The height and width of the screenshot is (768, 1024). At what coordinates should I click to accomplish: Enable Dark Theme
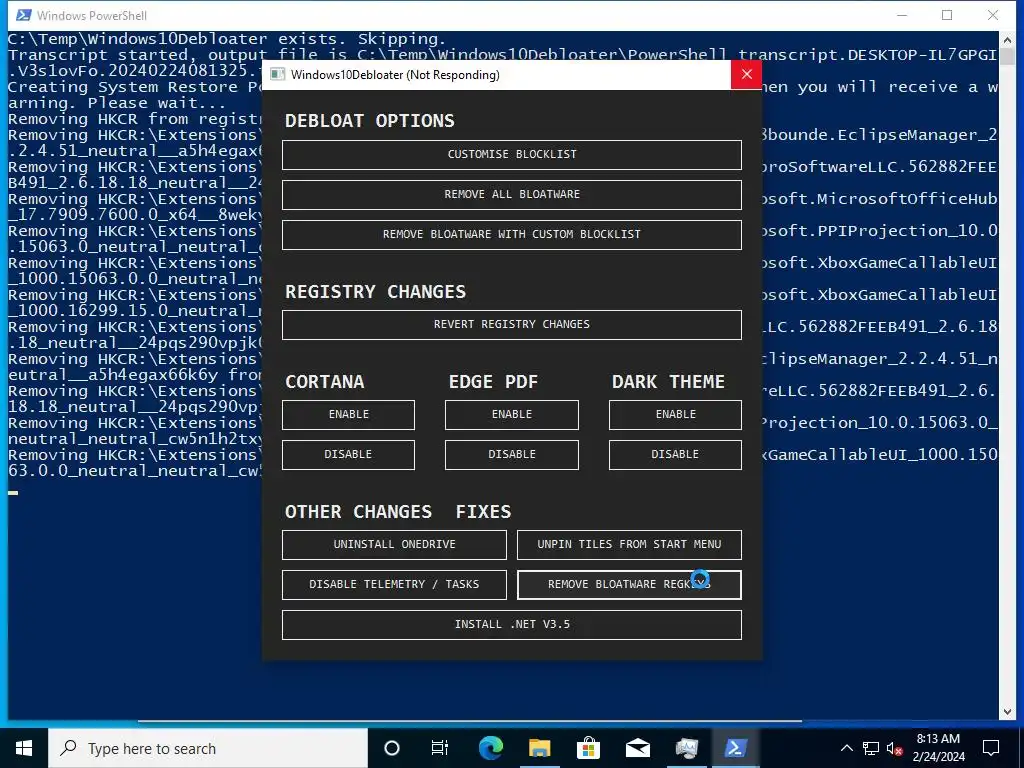(x=675, y=415)
